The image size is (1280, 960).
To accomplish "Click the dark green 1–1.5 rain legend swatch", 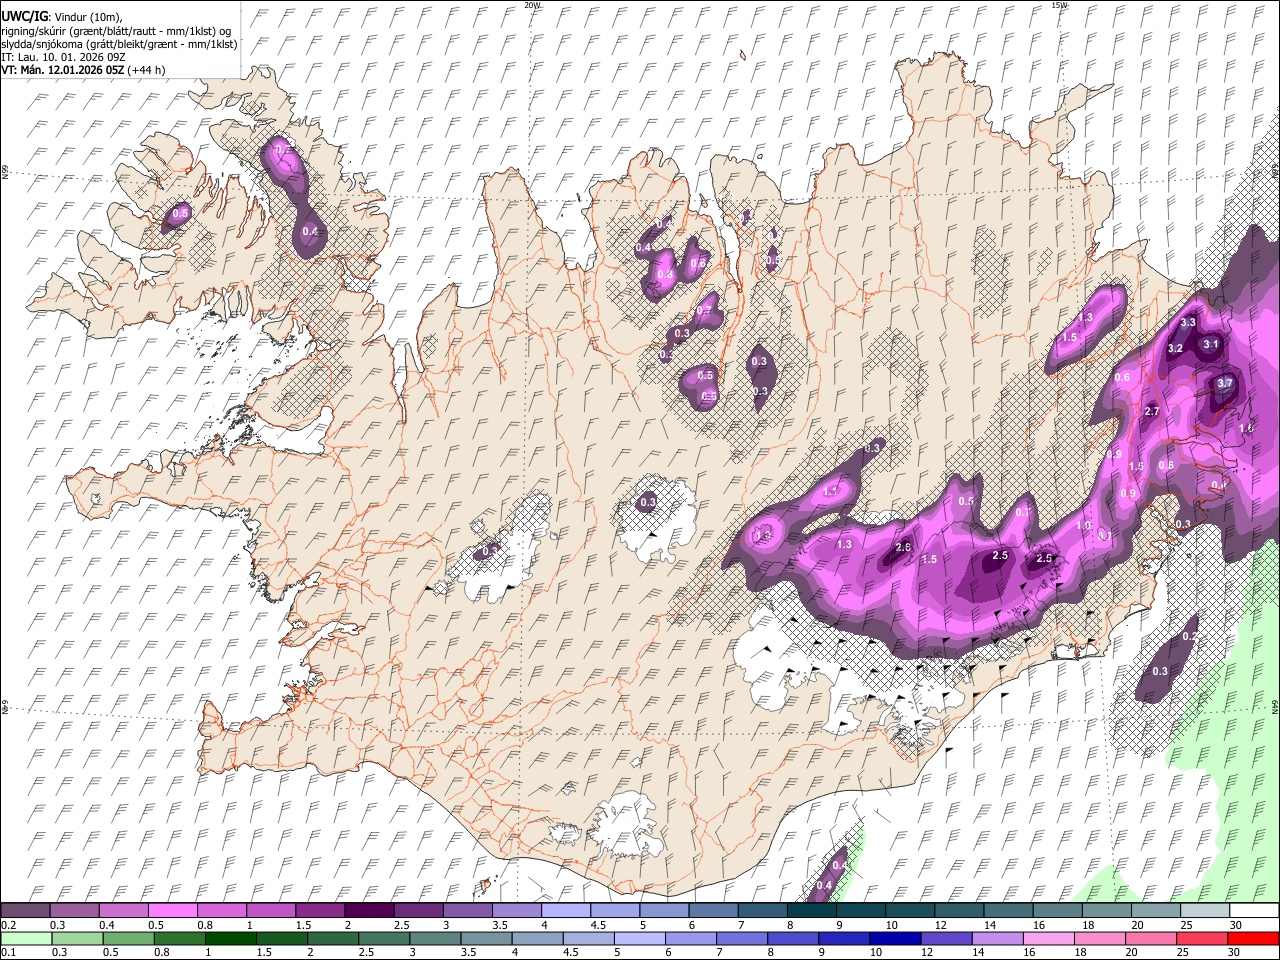I will coord(230,938).
